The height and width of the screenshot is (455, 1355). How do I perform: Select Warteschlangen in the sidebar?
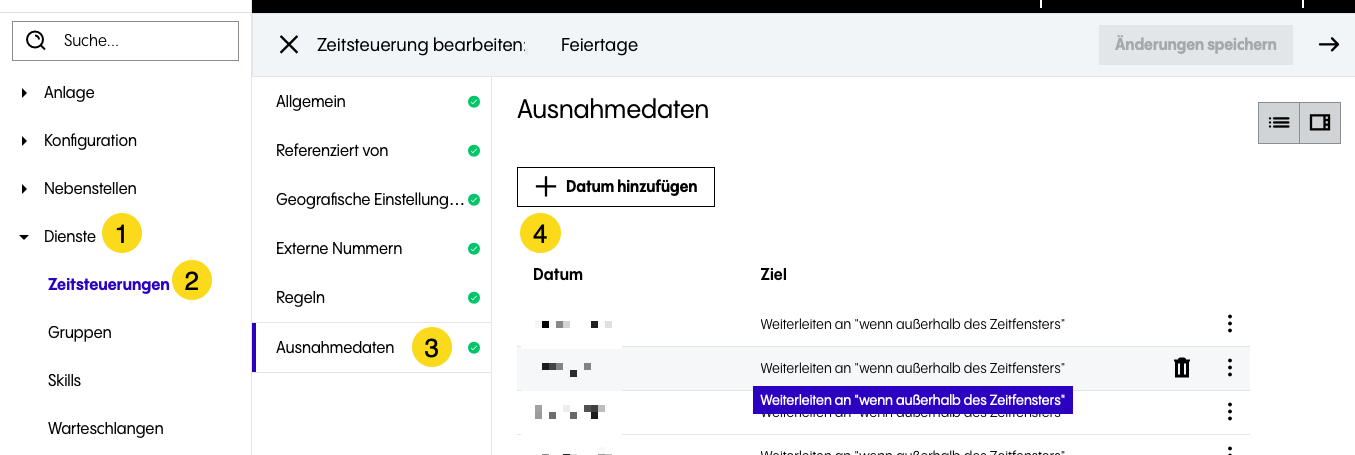[x=105, y=428]
